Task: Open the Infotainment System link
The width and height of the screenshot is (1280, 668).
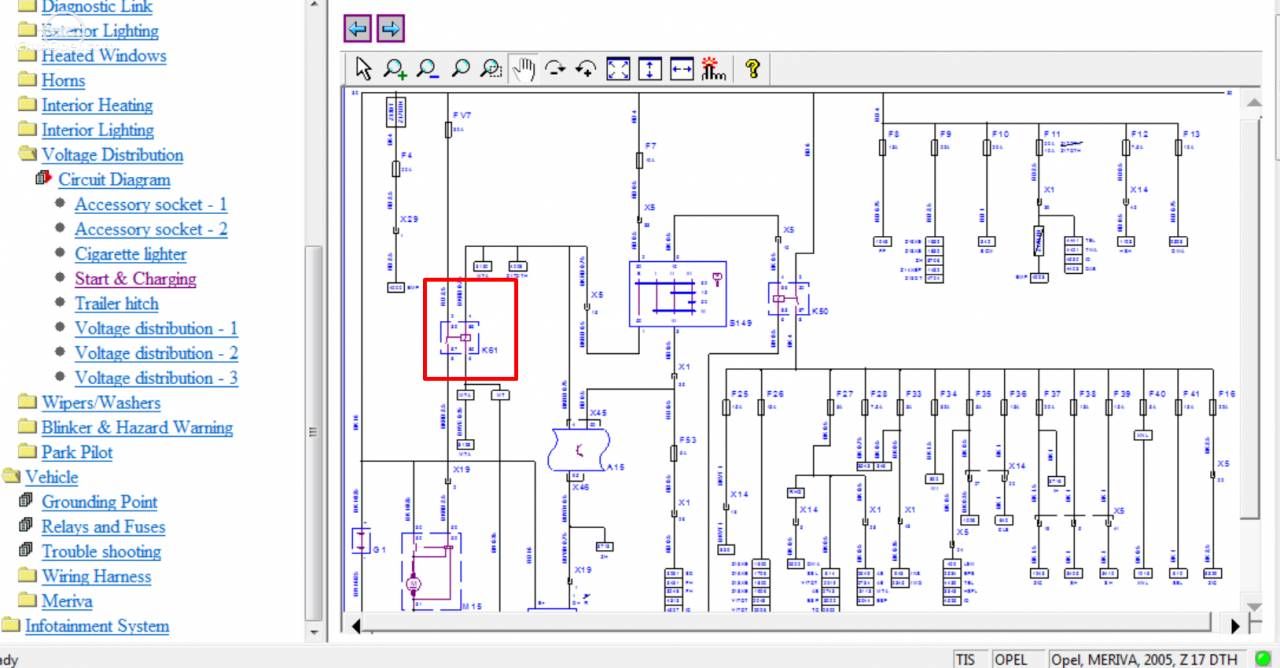Action: 97,626
